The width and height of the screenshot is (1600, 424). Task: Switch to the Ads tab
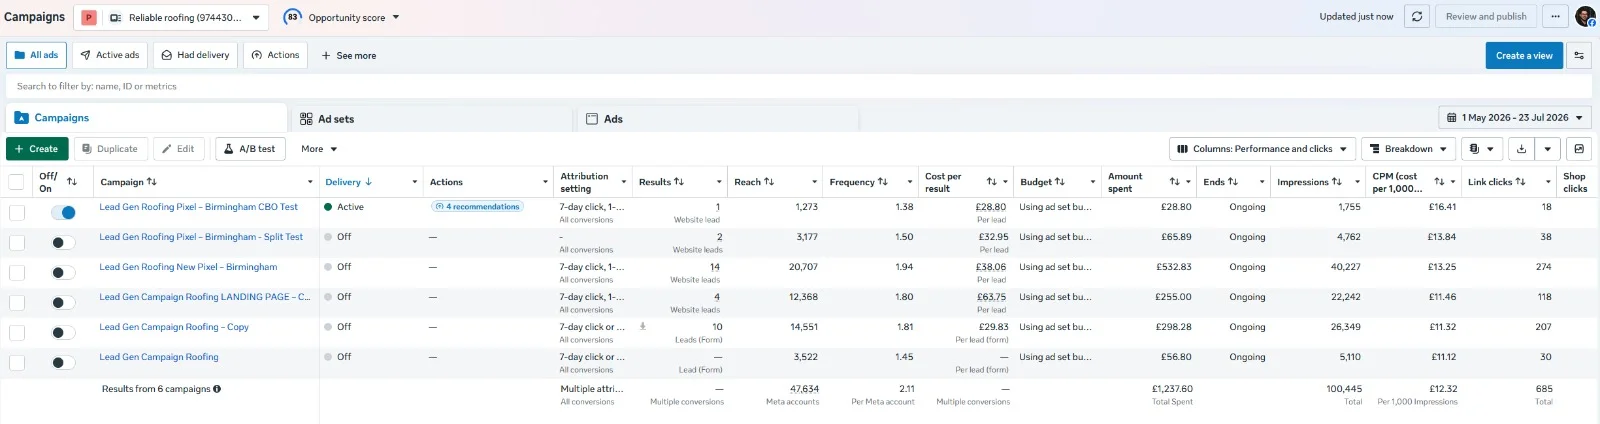coord(718,119)
